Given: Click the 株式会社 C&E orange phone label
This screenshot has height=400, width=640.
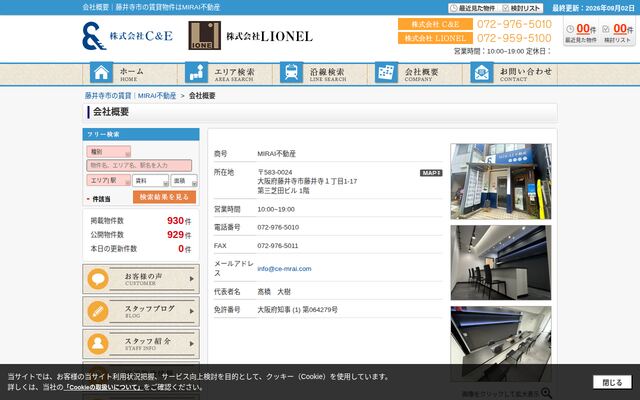Looking at the screenshot, I should tap(435, 24).
